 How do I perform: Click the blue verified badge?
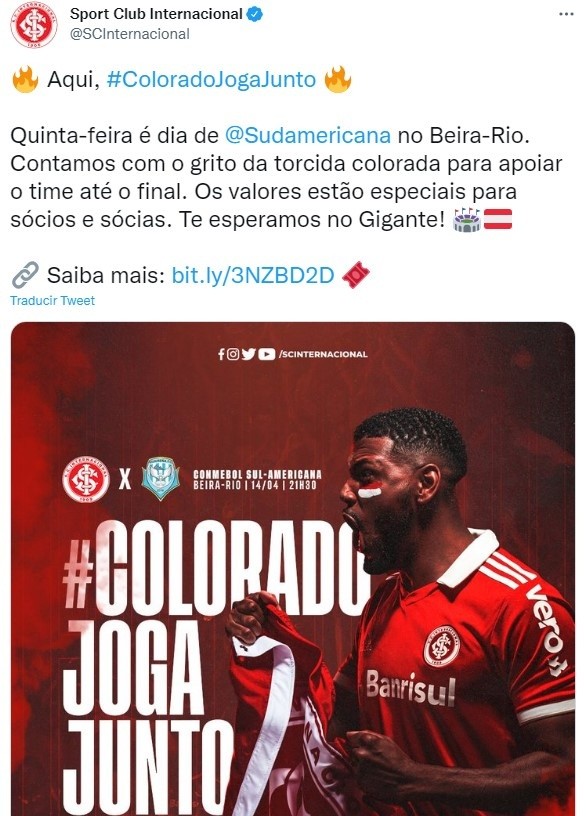pyautogui.click(x=254, y=14)
